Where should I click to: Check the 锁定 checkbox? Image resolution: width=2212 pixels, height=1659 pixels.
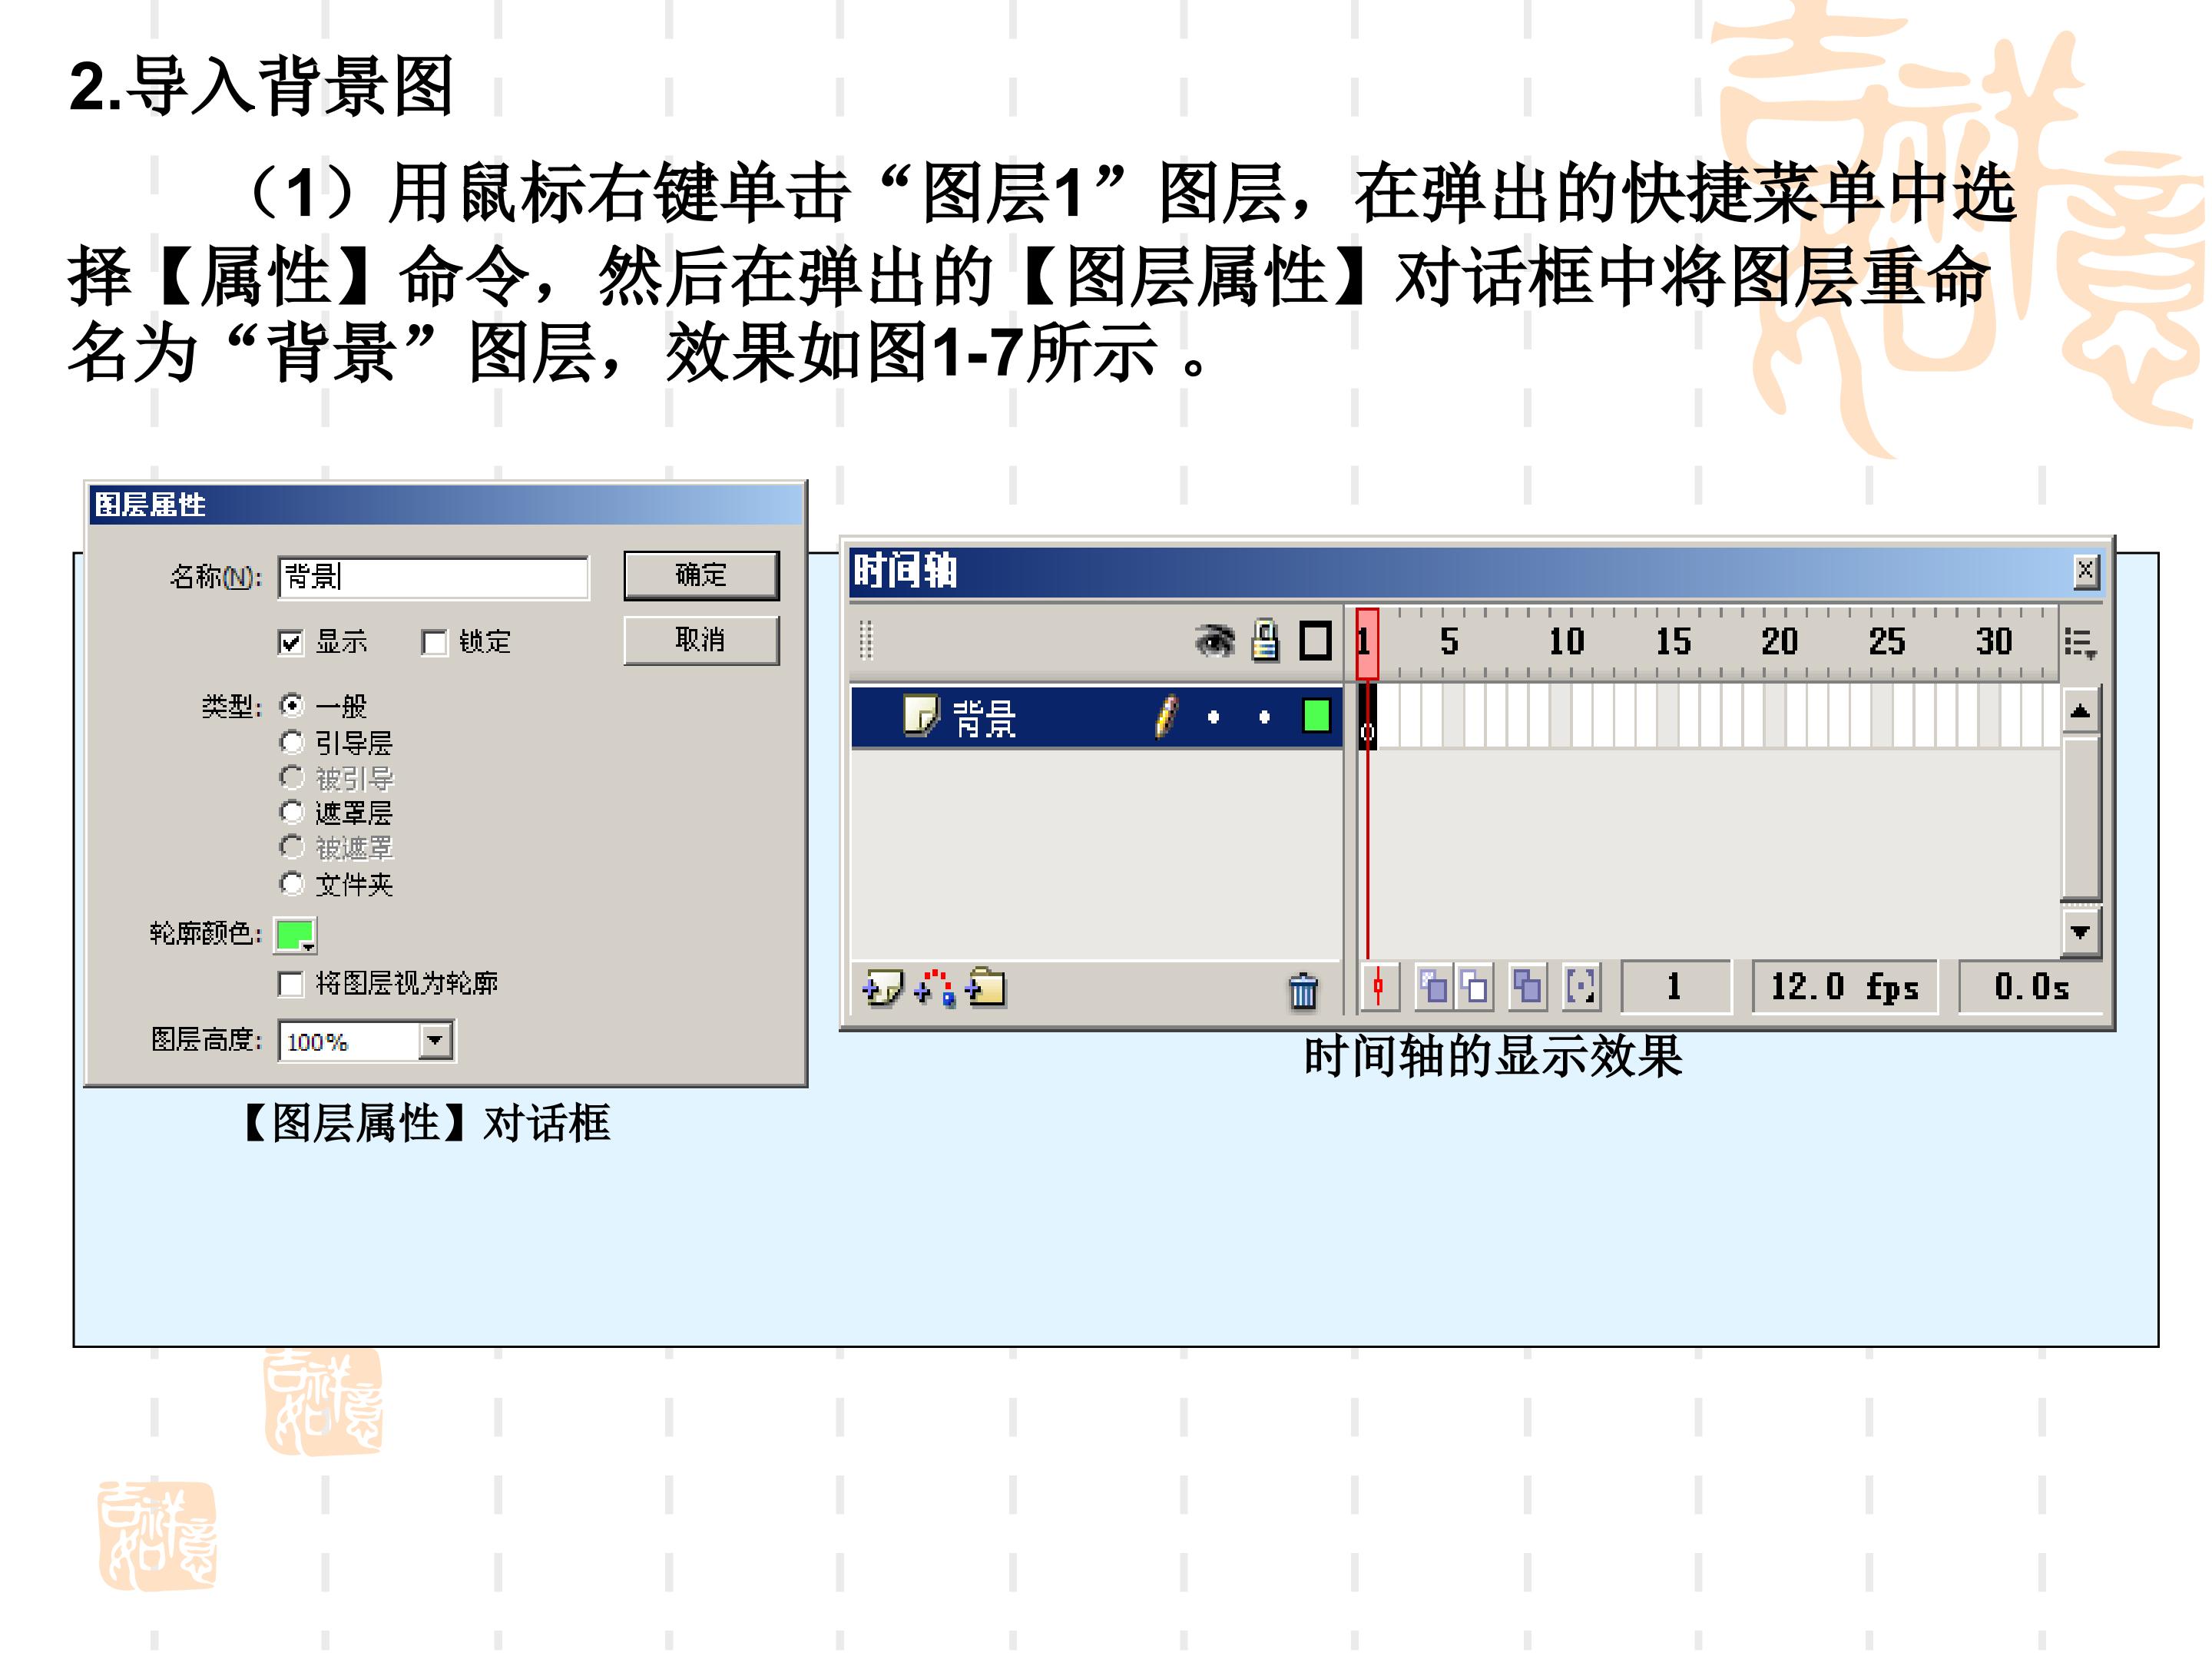[434, 642]
